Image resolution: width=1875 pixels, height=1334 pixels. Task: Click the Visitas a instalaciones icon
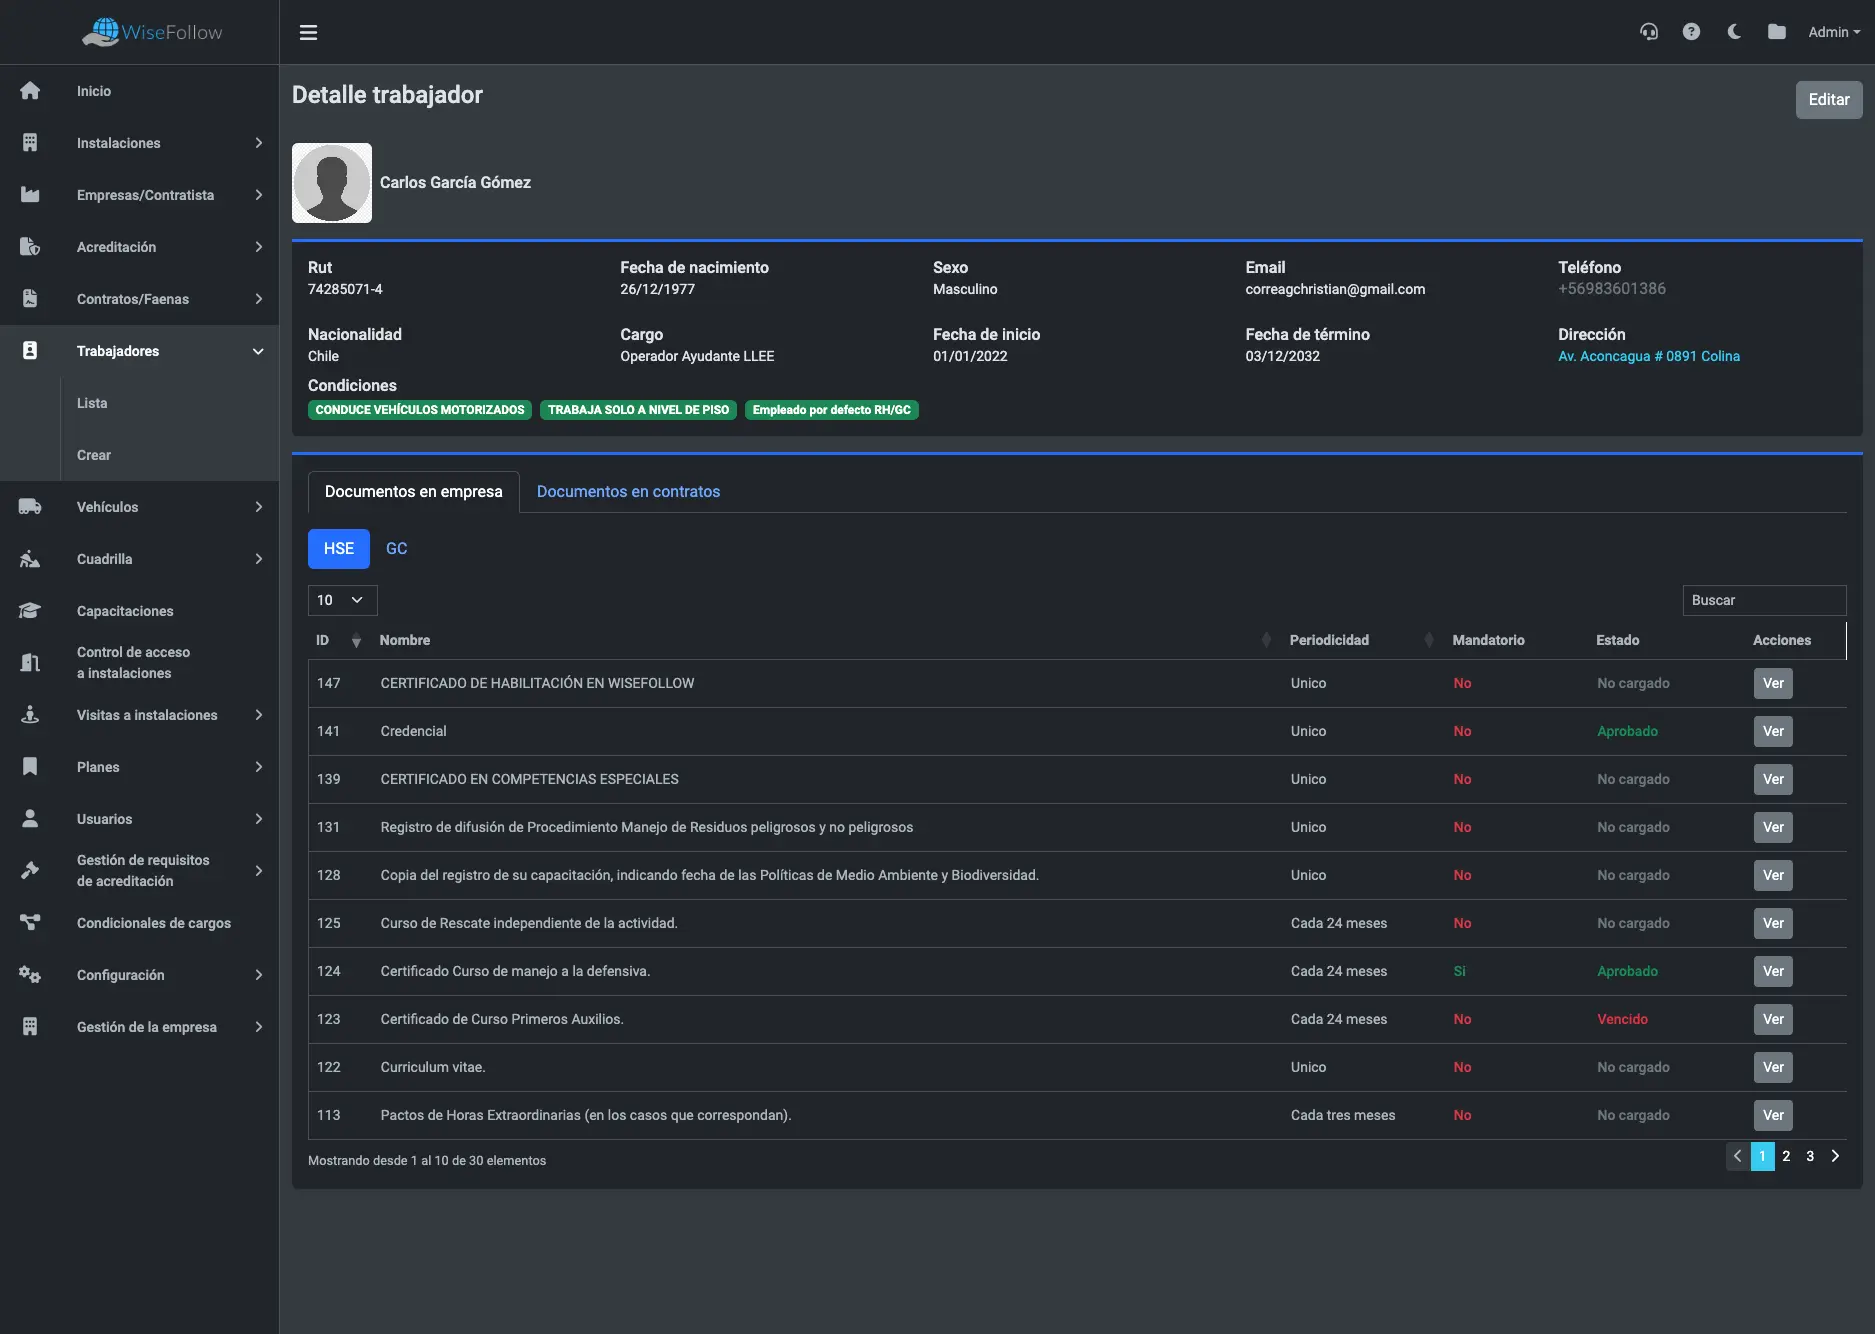point(30,715)
